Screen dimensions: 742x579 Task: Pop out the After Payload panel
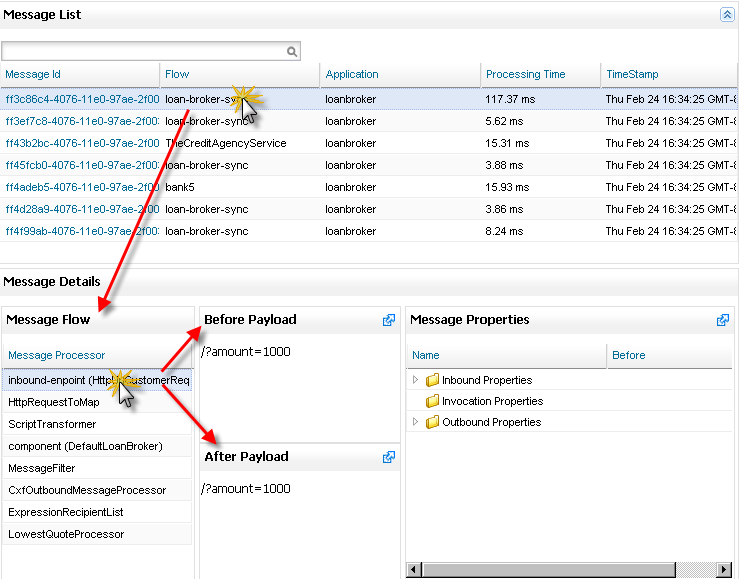click(x=389, y=457)
